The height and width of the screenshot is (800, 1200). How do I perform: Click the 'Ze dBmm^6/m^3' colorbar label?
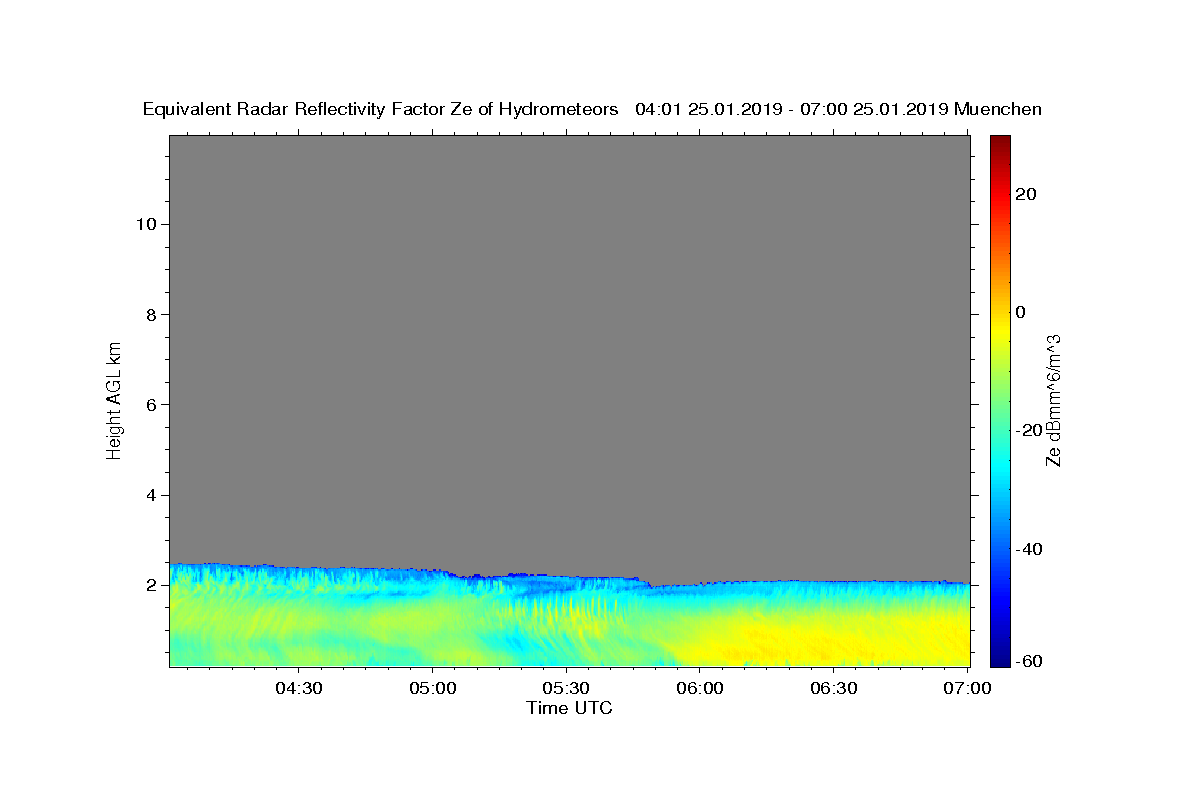(x=1052, y=400)
